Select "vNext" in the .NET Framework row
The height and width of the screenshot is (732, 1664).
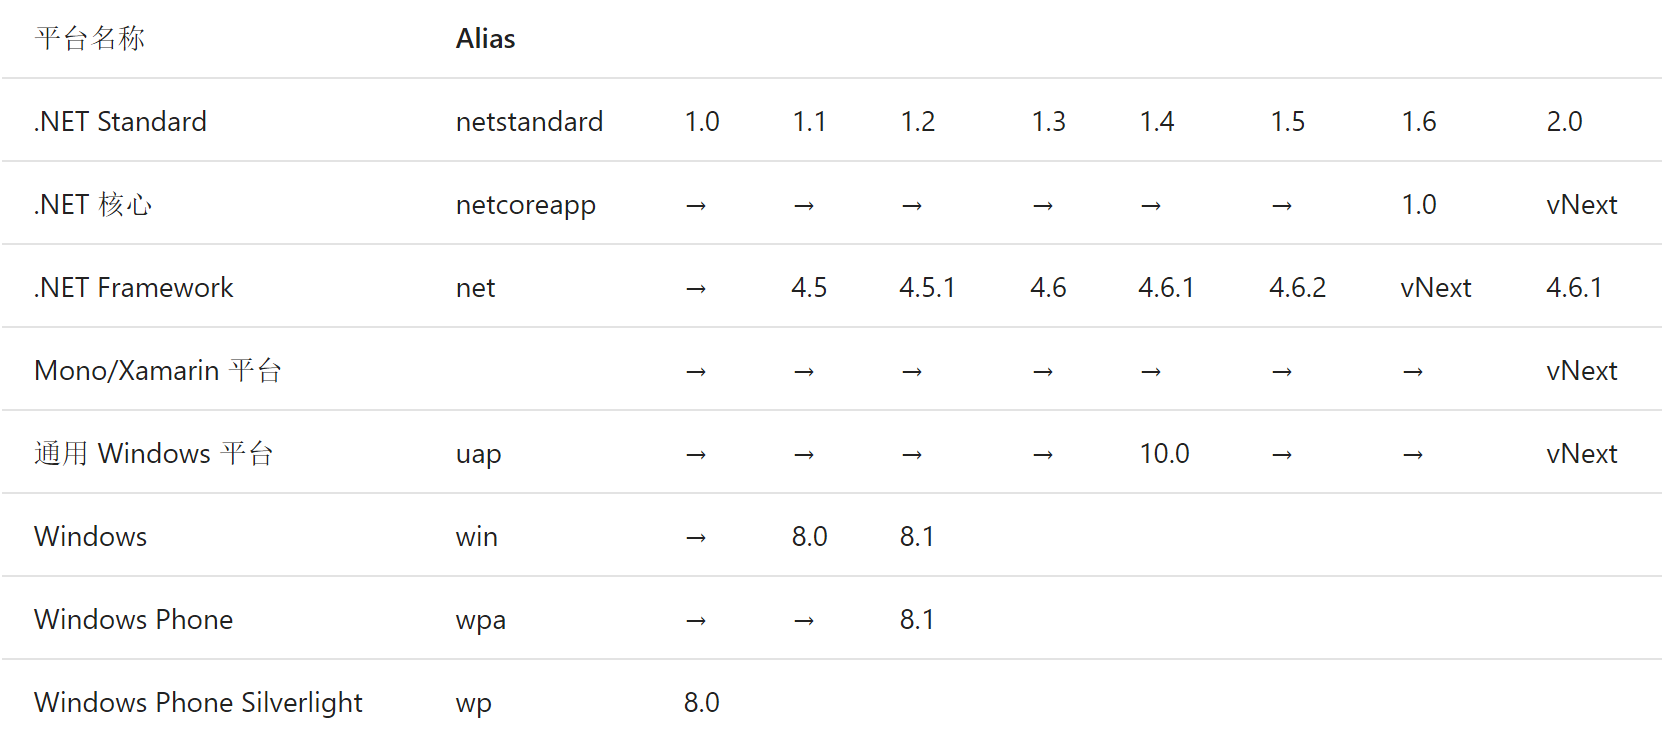click(1435, 288)
